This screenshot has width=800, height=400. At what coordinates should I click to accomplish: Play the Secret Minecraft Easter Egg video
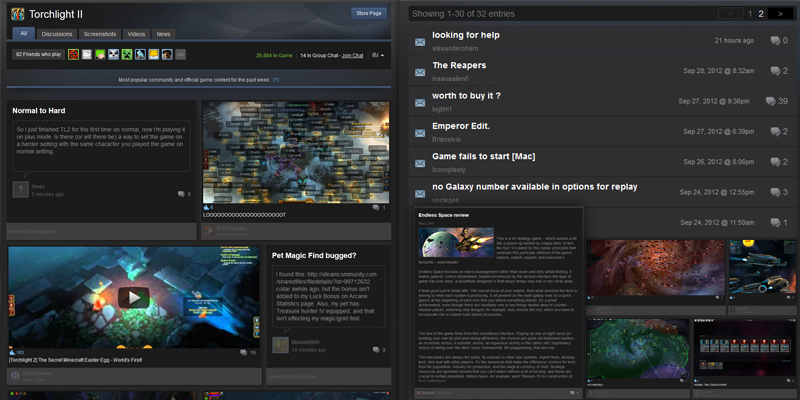pos(133,297)
